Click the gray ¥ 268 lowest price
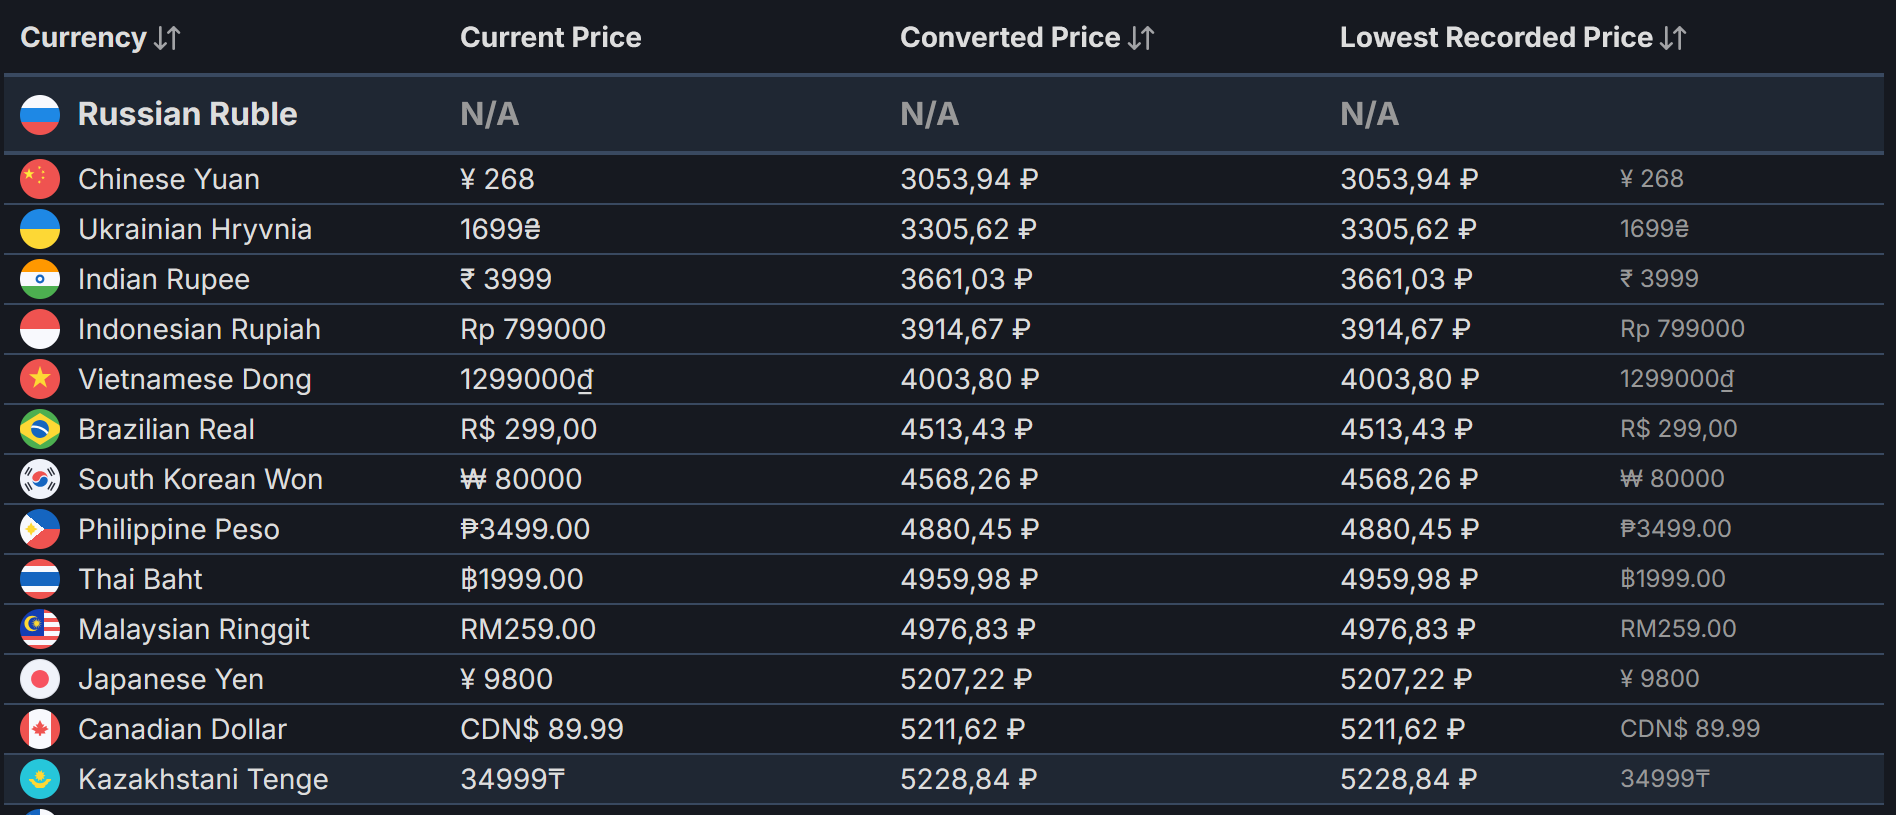The image size is (1896, 815). tap(1651, 179)
